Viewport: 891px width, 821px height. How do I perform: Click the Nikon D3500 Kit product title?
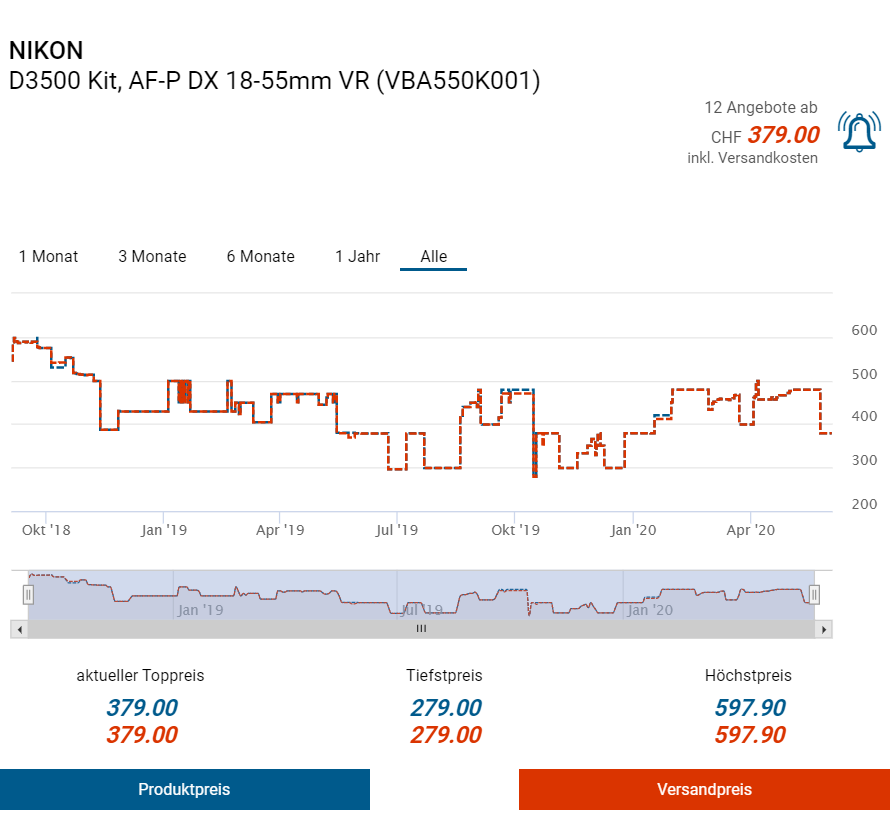pos(274,81)
